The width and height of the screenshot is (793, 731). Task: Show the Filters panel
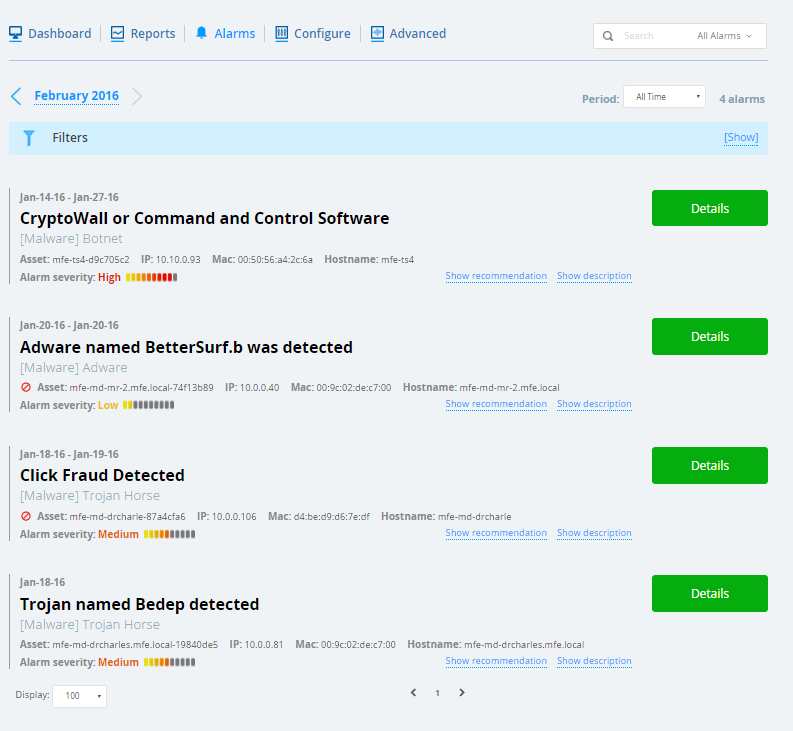pyautogui.click(x=741, y=138)
